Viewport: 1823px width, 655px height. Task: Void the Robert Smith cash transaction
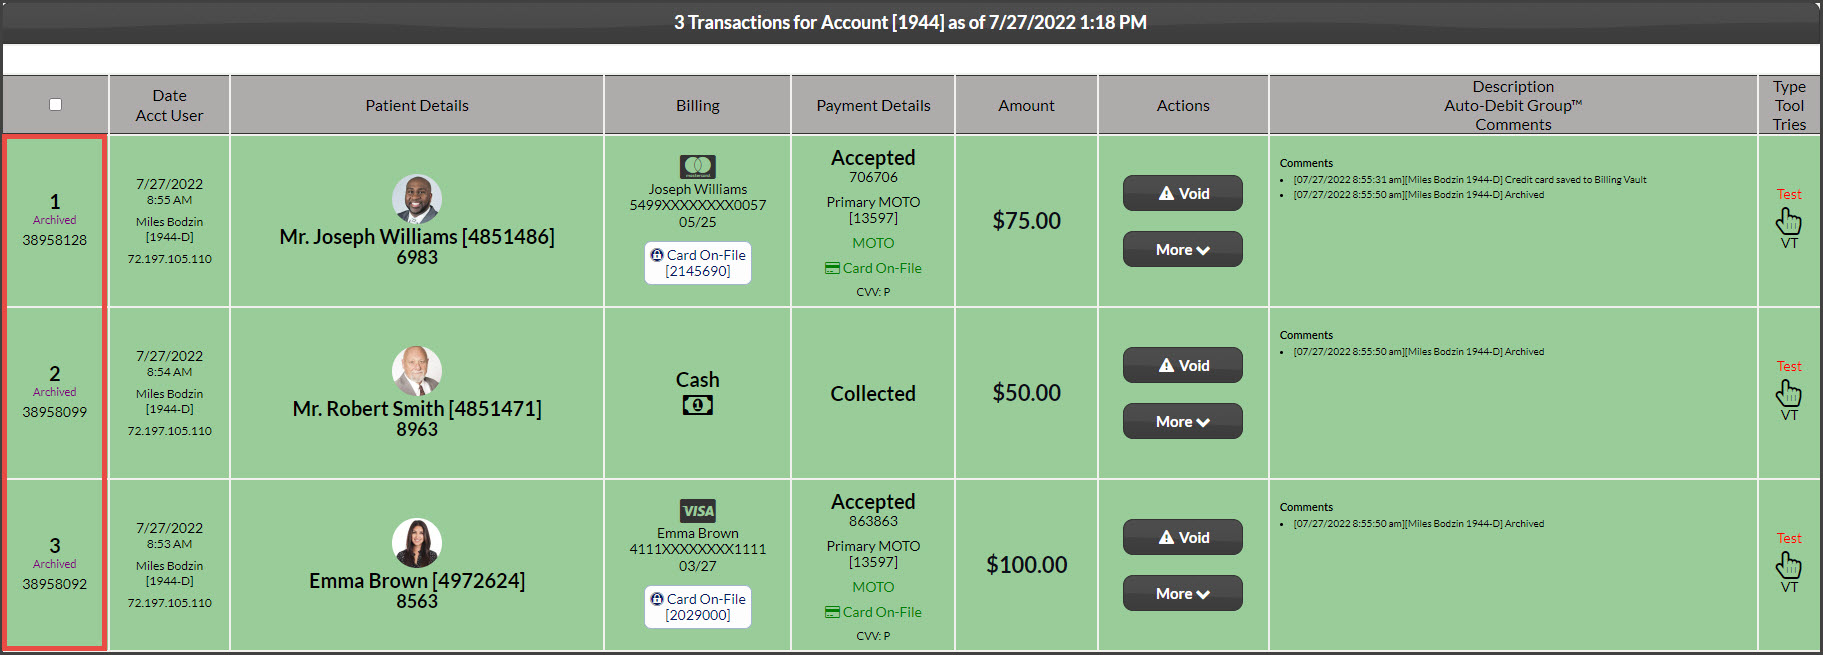pyautogui.click(x=1182, y=365)
